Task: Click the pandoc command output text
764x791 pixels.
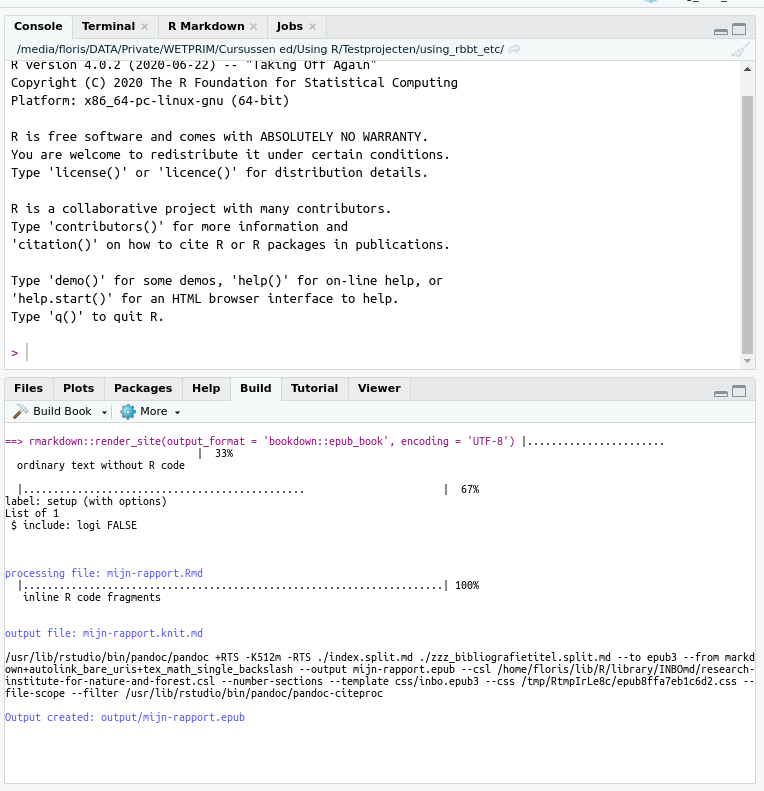Action: [x=379, y=675]
